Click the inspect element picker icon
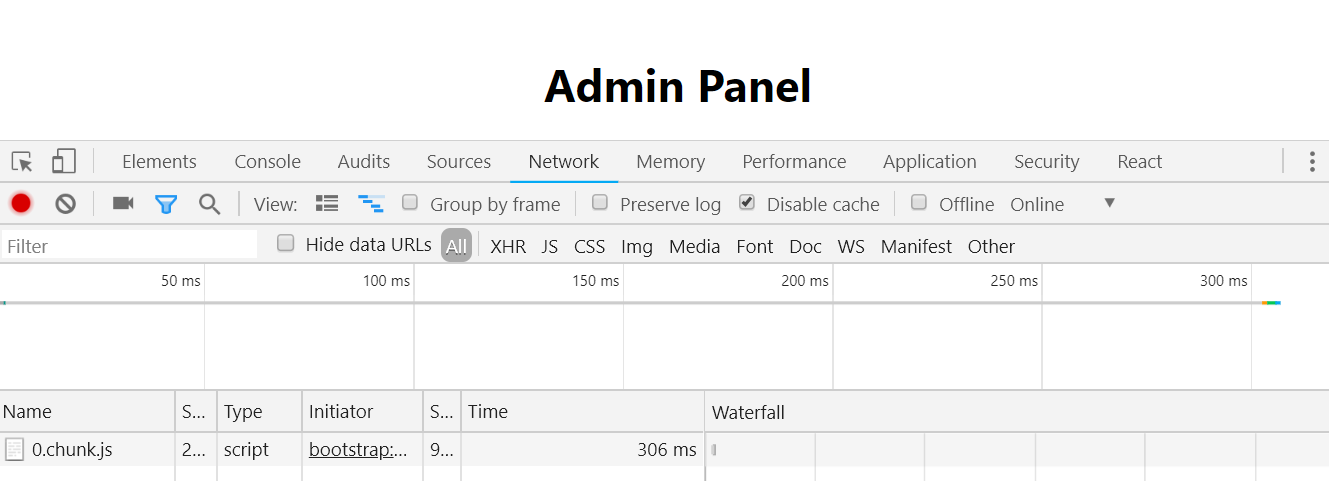Image resolution: width=1329 pixels, height=481 pixels. 22,162
